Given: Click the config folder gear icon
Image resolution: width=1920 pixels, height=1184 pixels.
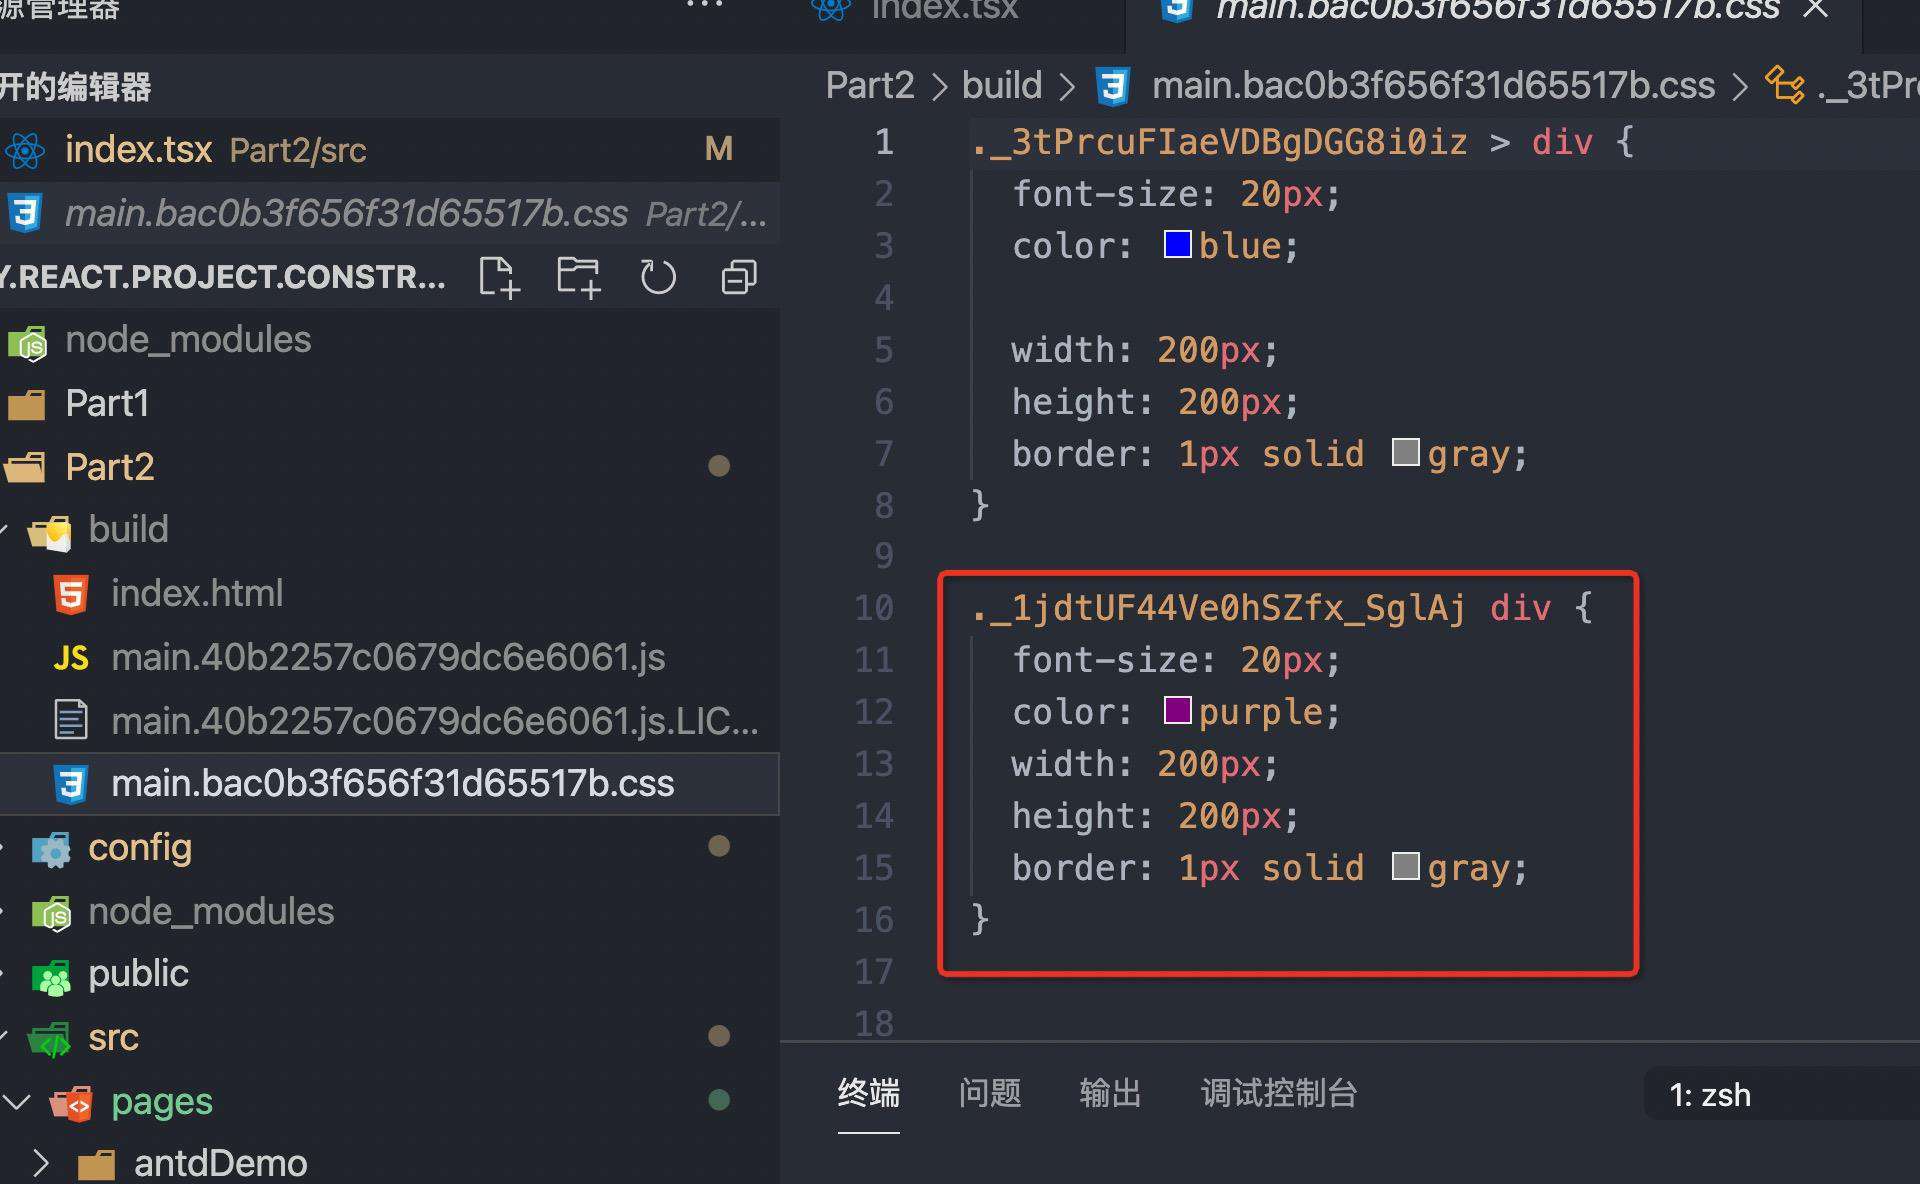Looking at the screenshot, I should point(51,849).
